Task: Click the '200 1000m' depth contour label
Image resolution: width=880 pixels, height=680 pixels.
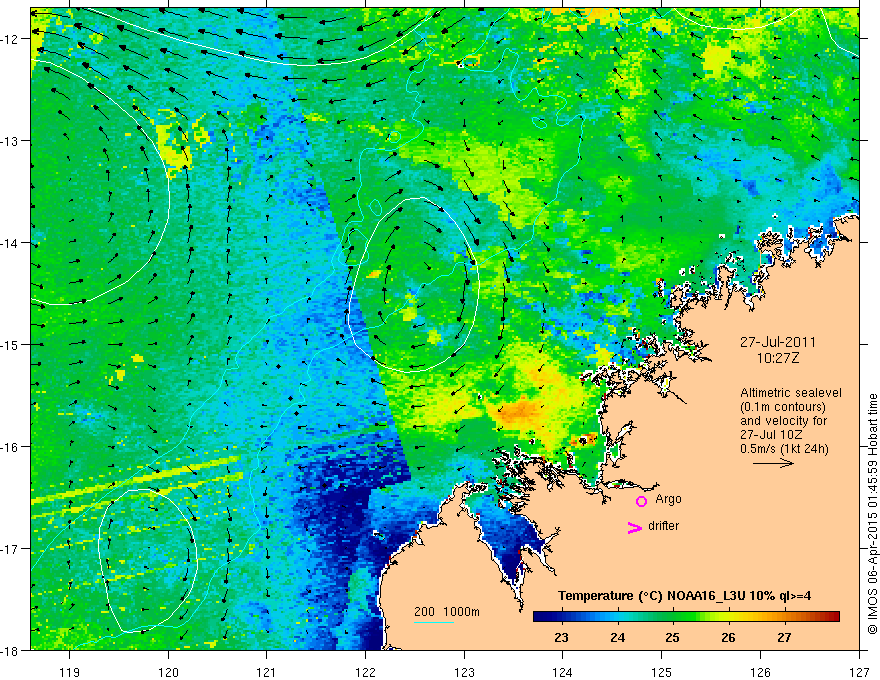Action: [447, 612]
